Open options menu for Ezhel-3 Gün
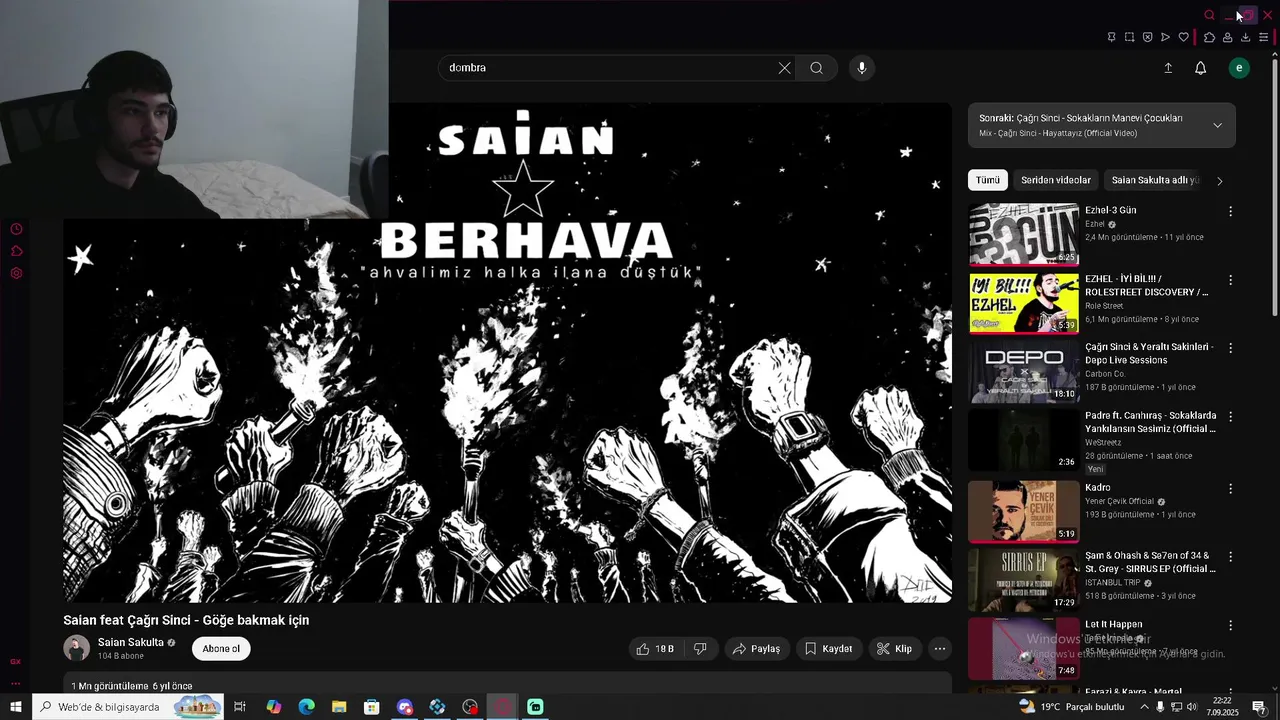The image size is (1280, 720). (x=1230, y=211)
